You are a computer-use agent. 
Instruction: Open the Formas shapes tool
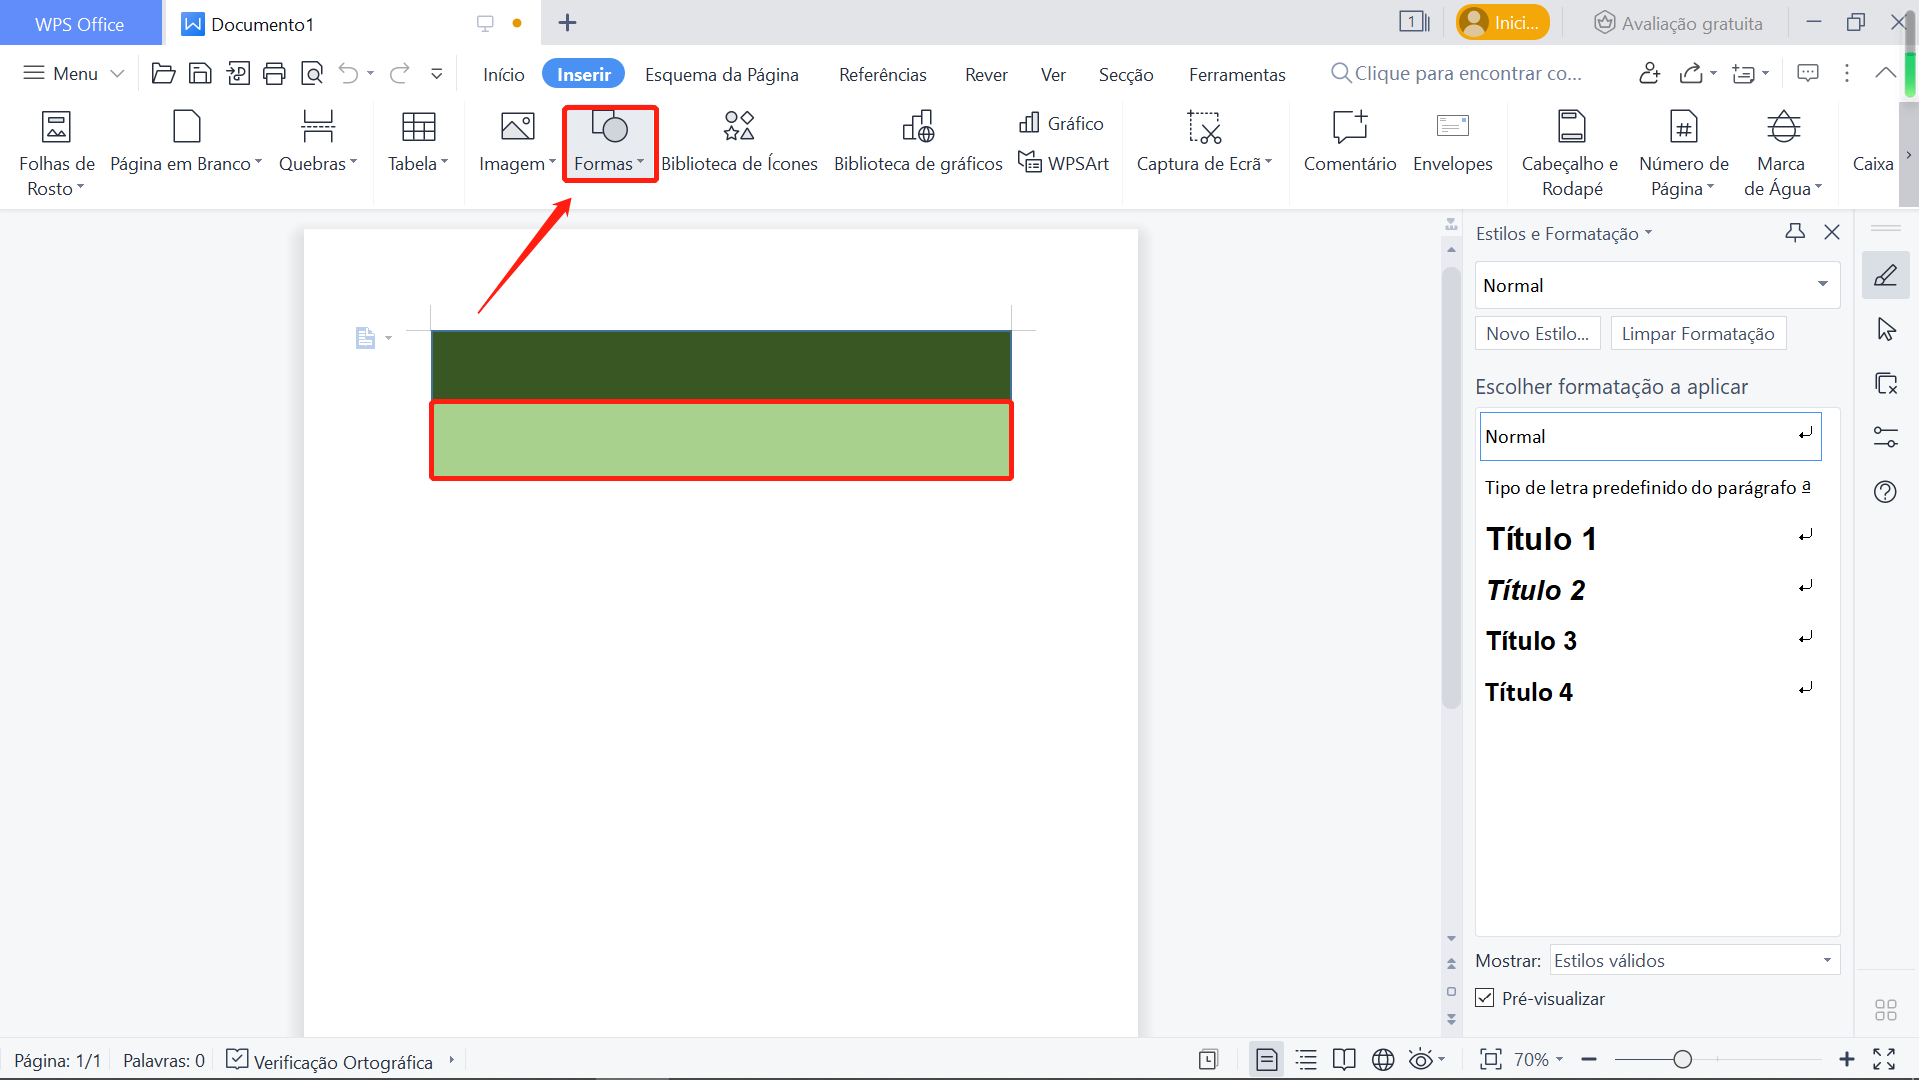(x=609, y=142)
